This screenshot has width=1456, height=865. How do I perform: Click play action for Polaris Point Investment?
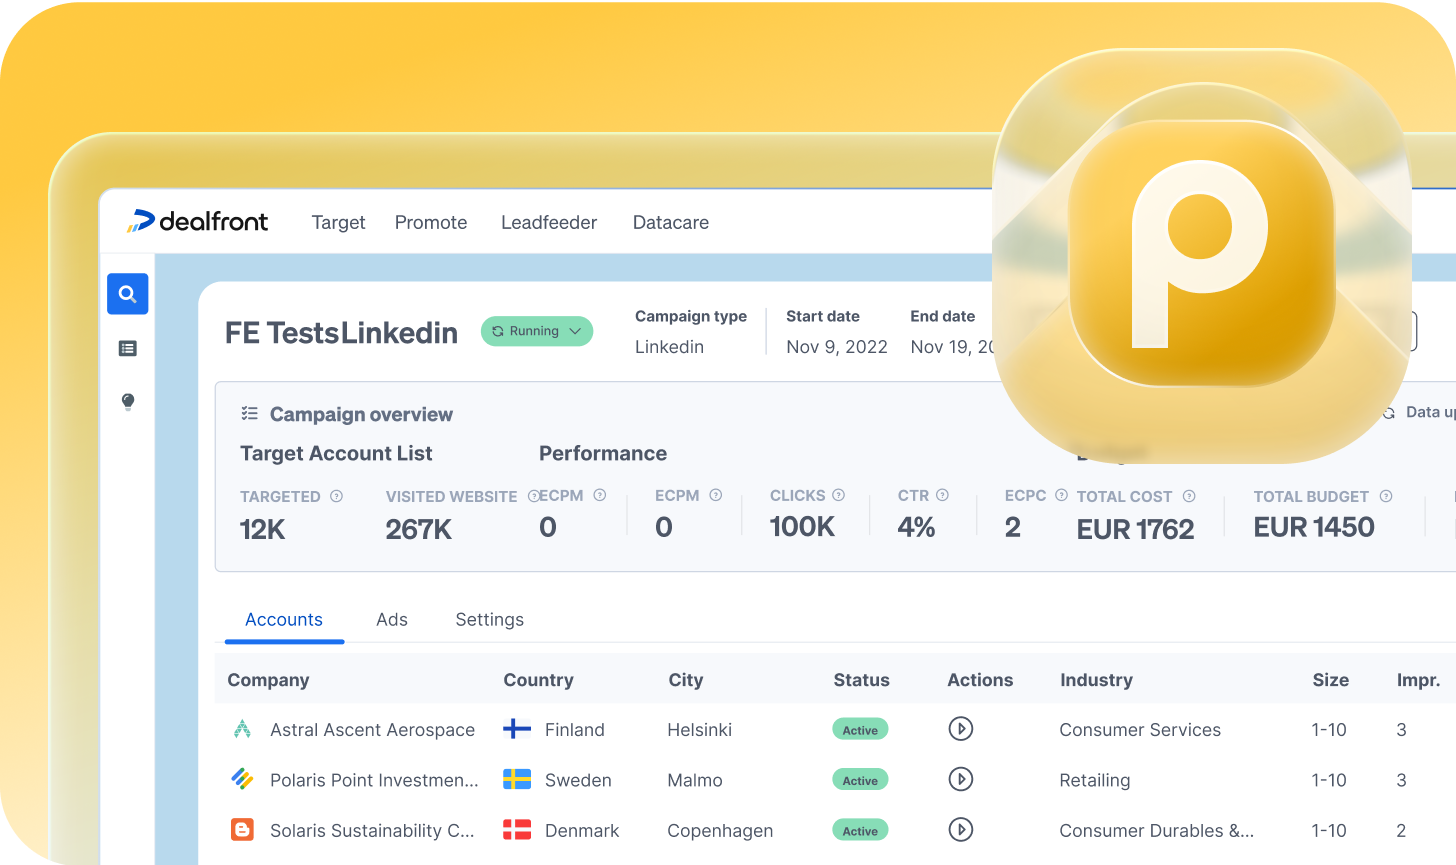click(961, 779)
